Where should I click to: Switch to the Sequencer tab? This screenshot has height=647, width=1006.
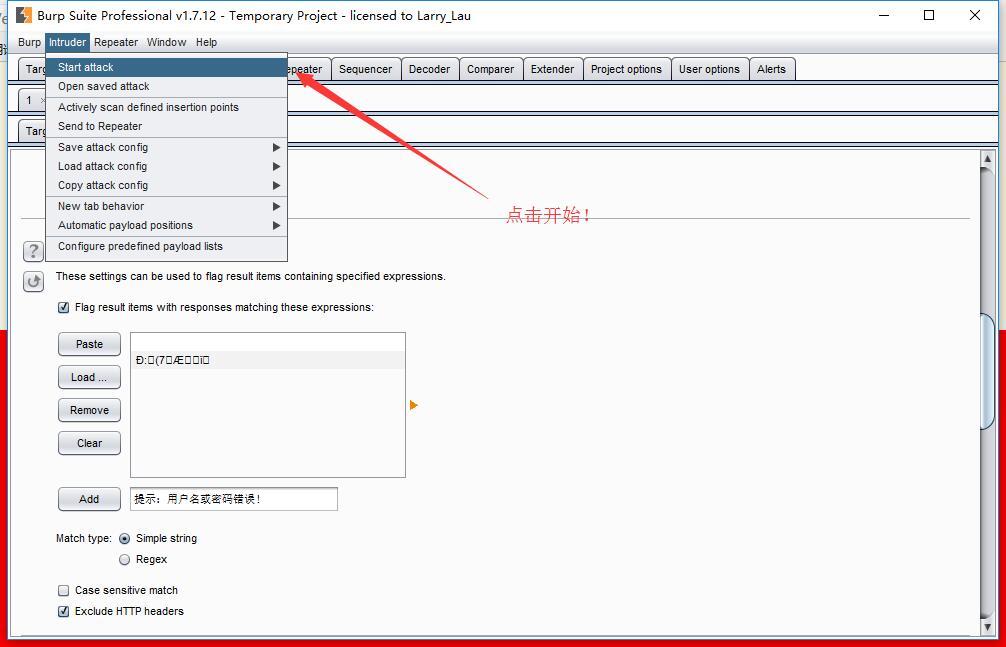[366, 69]
